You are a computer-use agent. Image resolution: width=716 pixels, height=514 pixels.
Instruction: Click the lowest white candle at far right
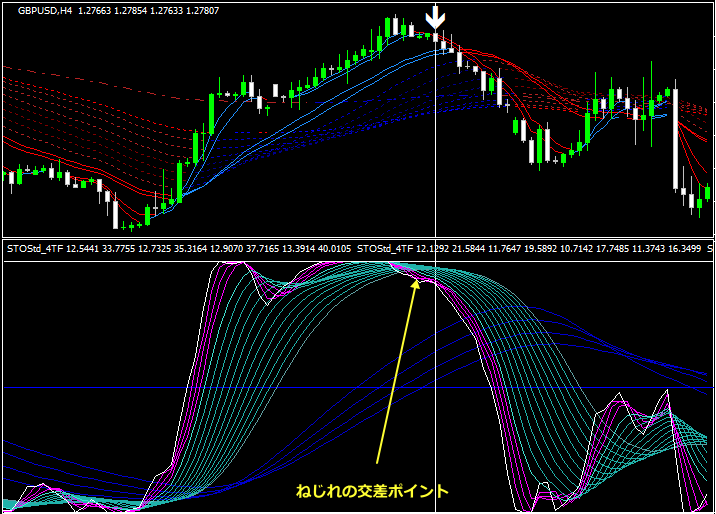tap(694, 203)
